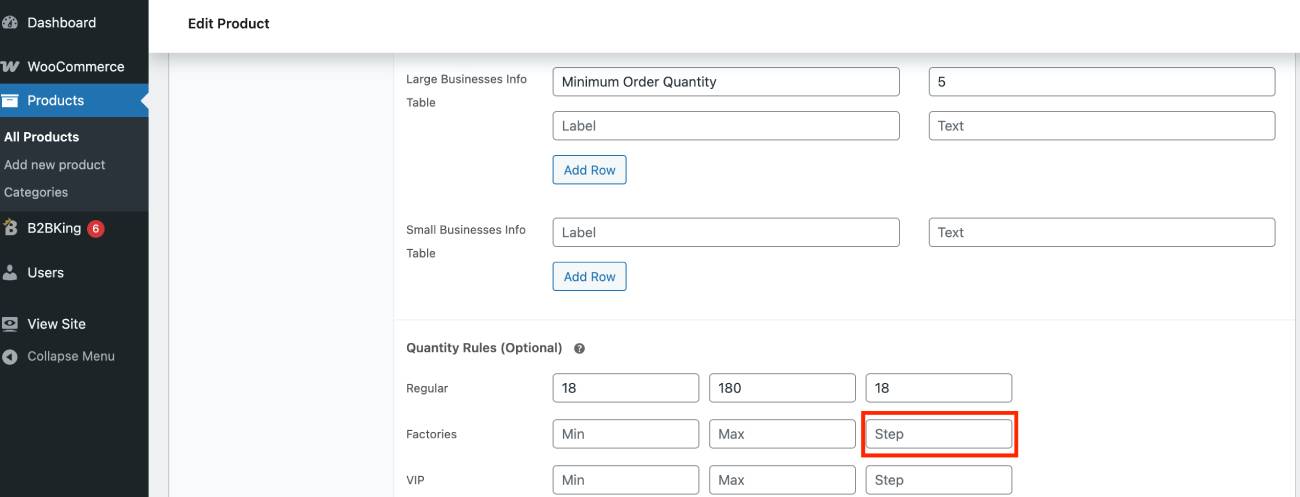This screenshot has width=1300, height=497.
Task: Click the Quantity Rules help question icon
Action: pyautogui.click(x=579, y=349)
